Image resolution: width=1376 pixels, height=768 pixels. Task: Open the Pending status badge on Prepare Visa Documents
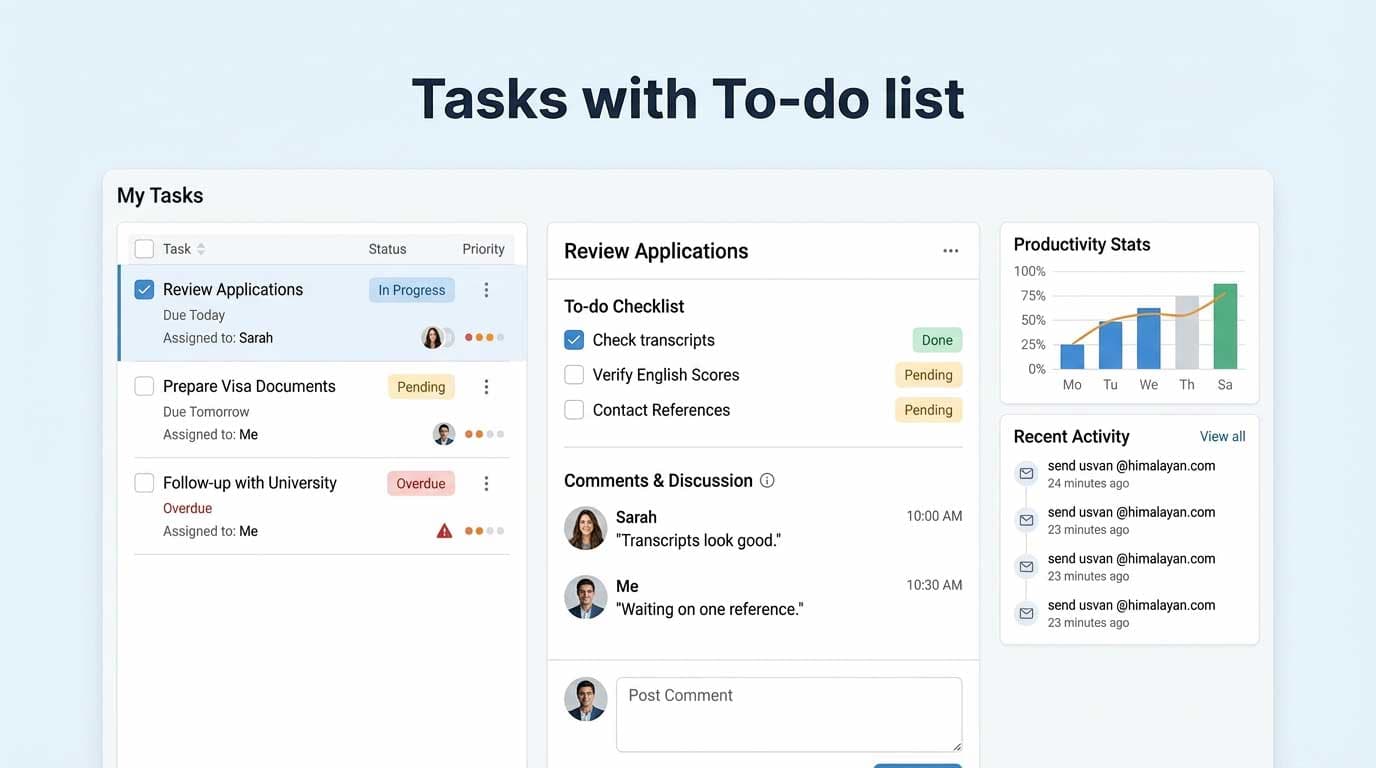click(421, 386)
